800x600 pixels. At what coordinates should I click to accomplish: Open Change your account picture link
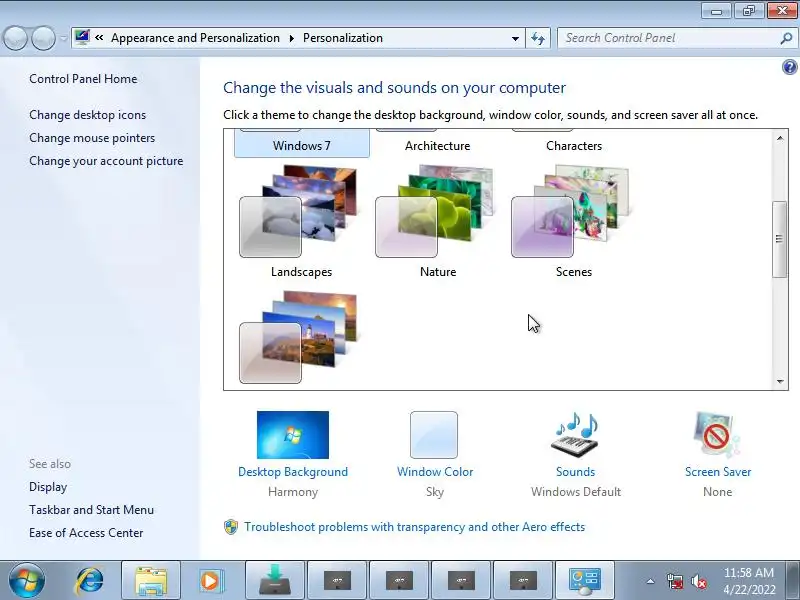pyautogui.click(x=106, y=161)
